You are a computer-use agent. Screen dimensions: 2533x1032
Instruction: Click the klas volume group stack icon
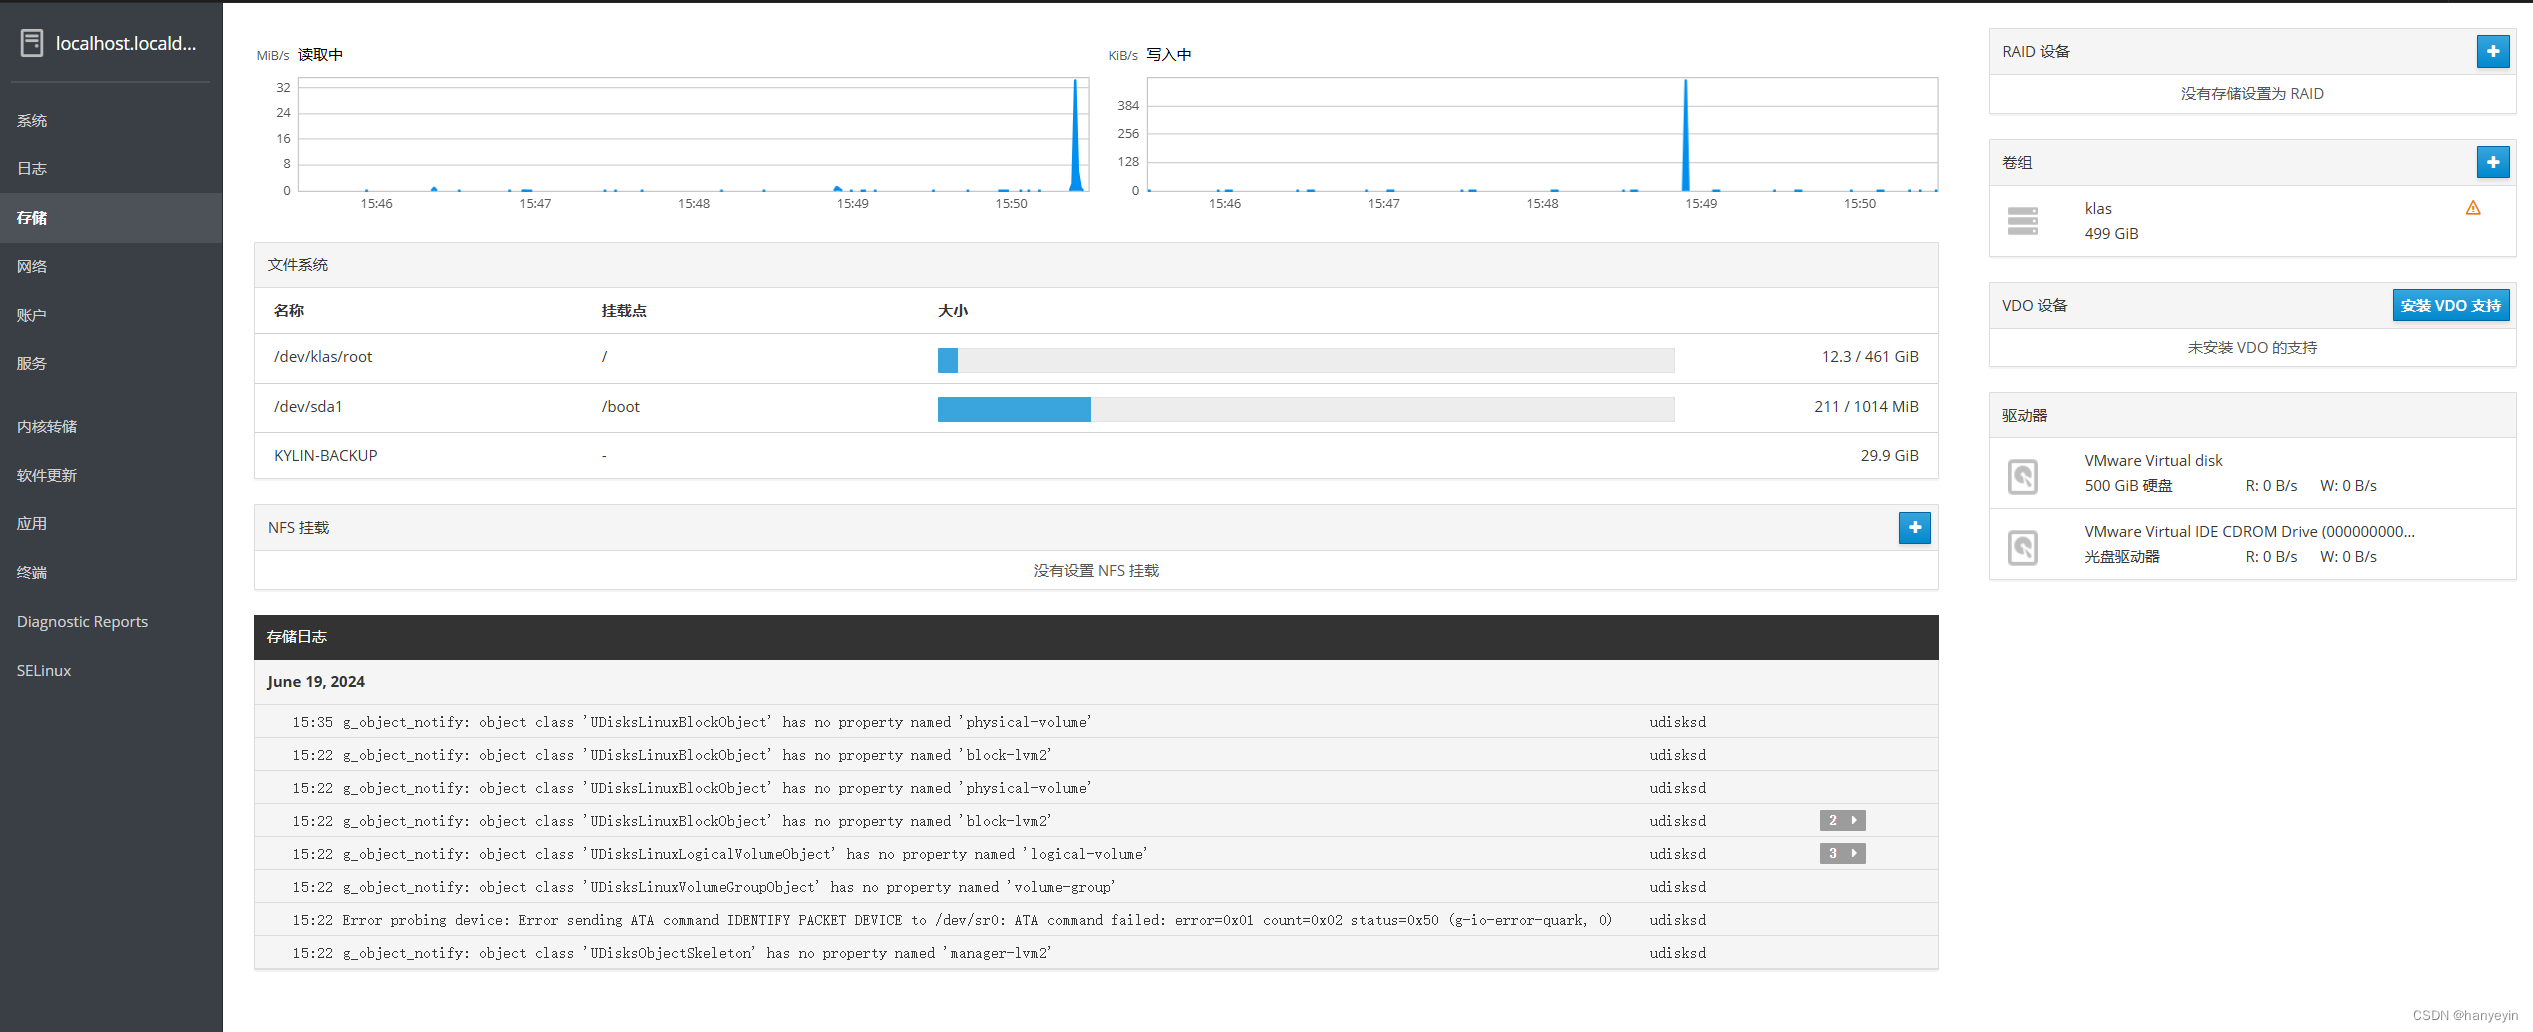coord(2022,221)
